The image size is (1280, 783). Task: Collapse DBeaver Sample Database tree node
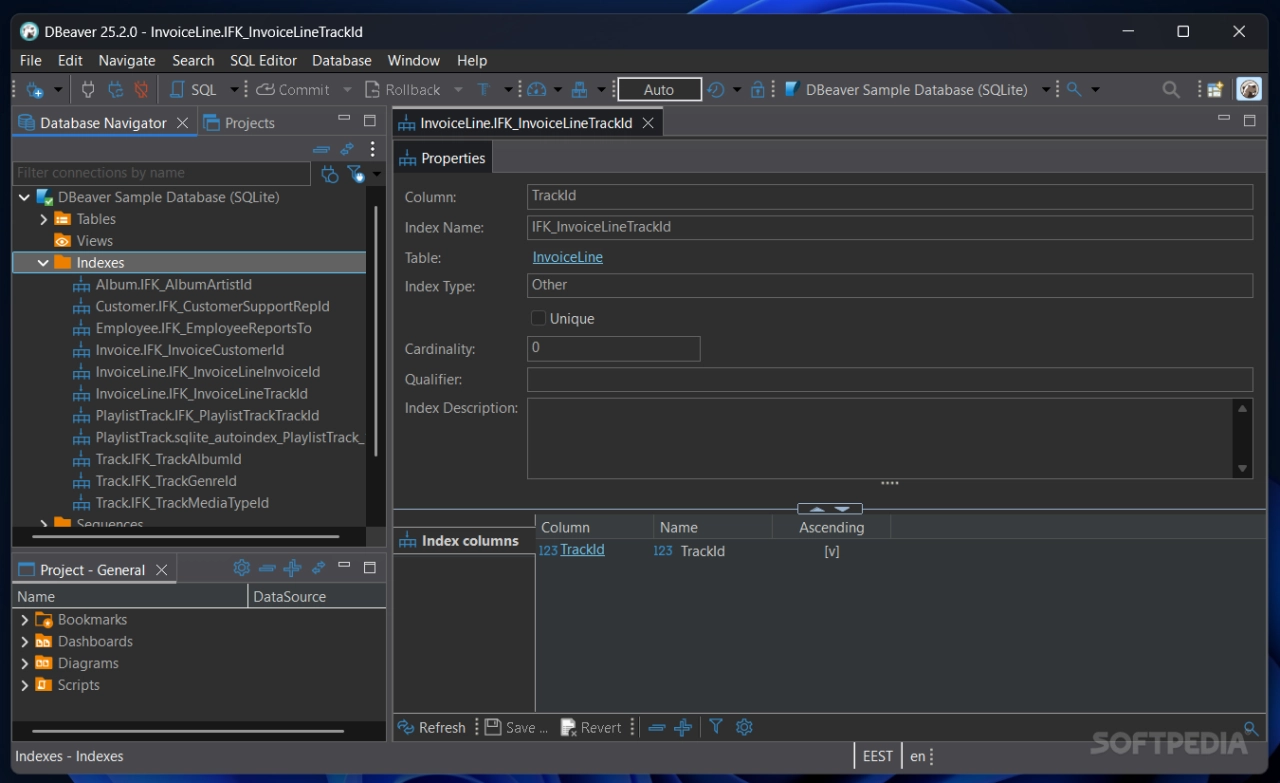[x=24, y=197]
